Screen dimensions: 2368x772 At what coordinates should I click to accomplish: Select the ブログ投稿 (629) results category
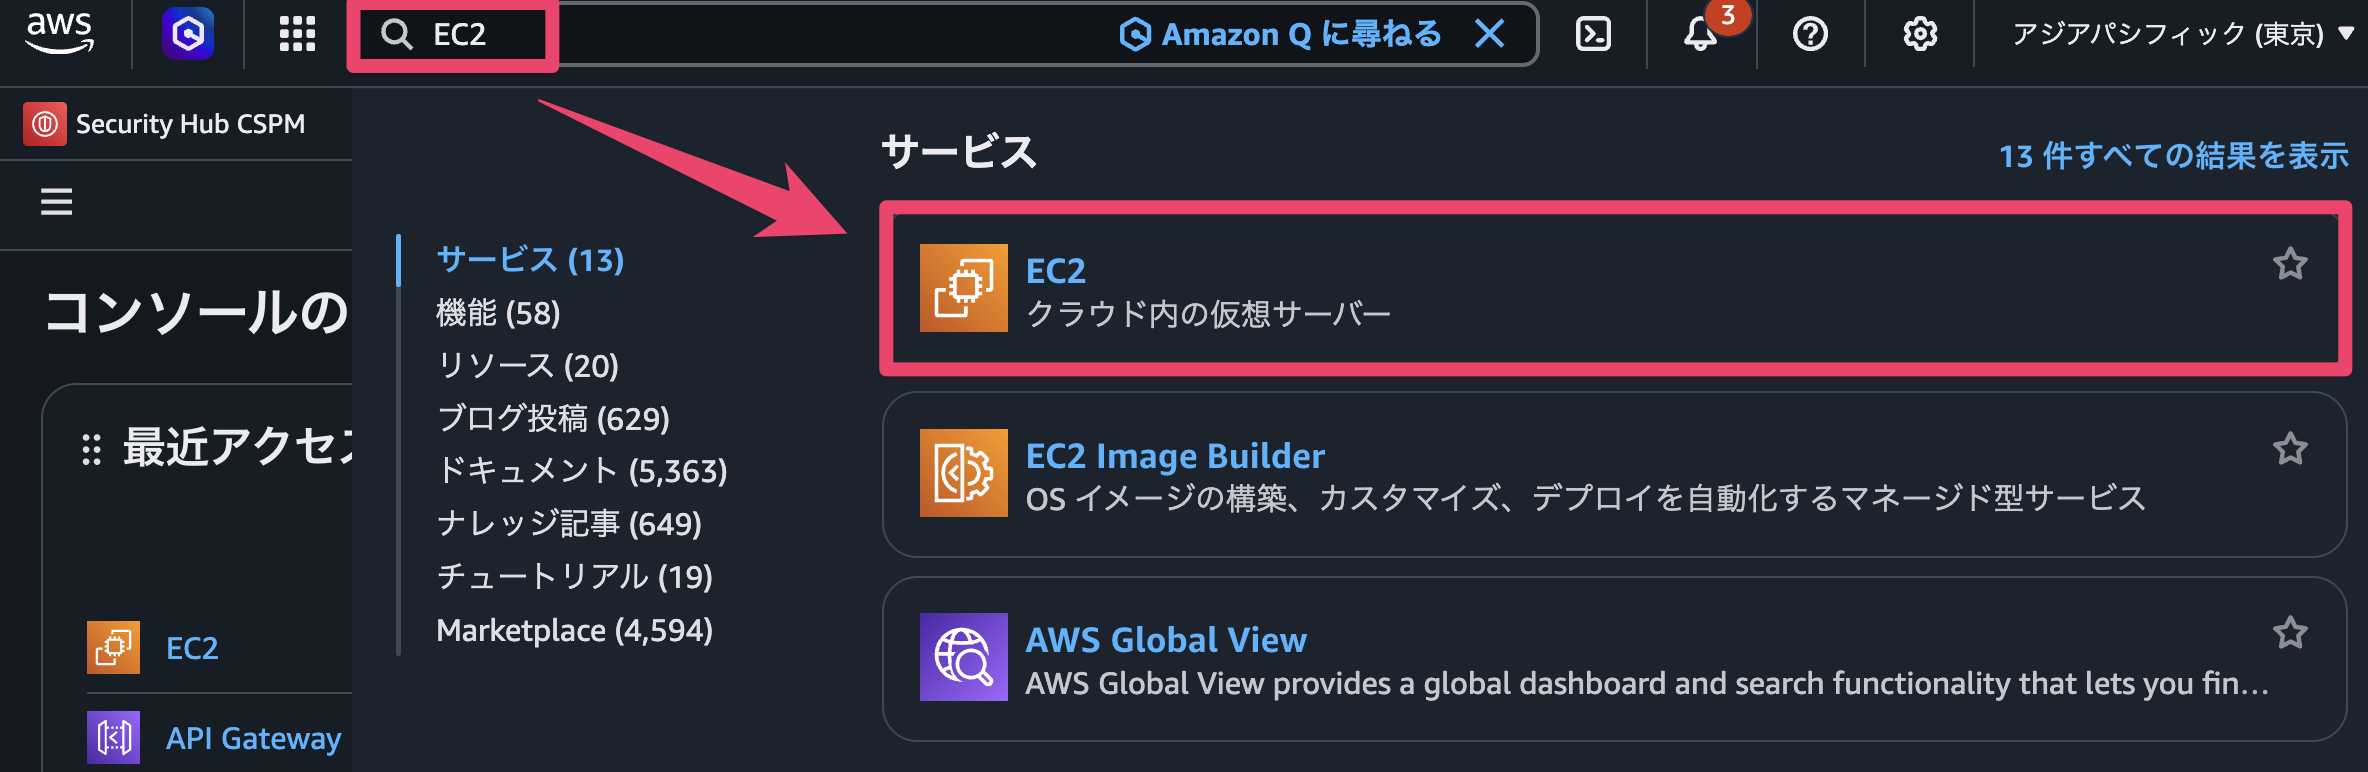tap(553, 418)
